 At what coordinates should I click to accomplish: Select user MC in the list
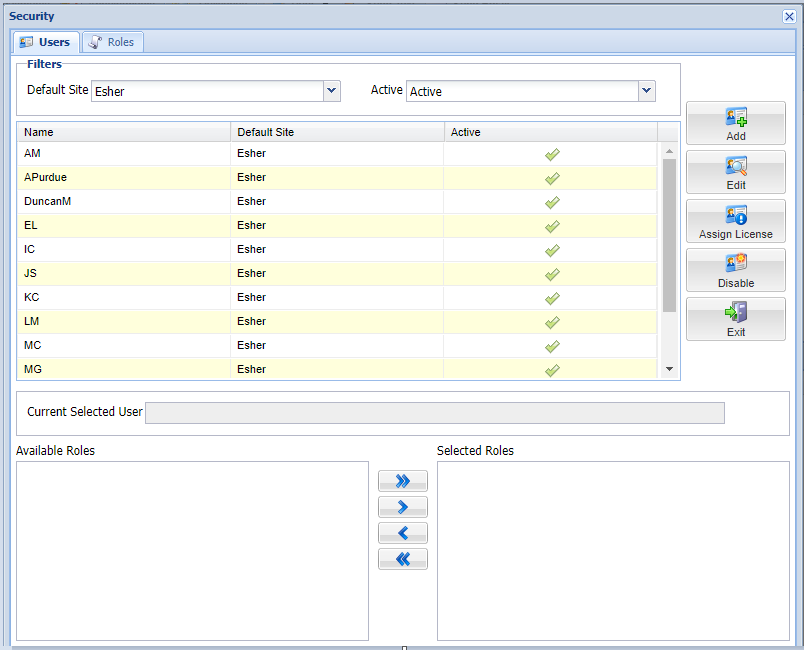click(337, 346)
